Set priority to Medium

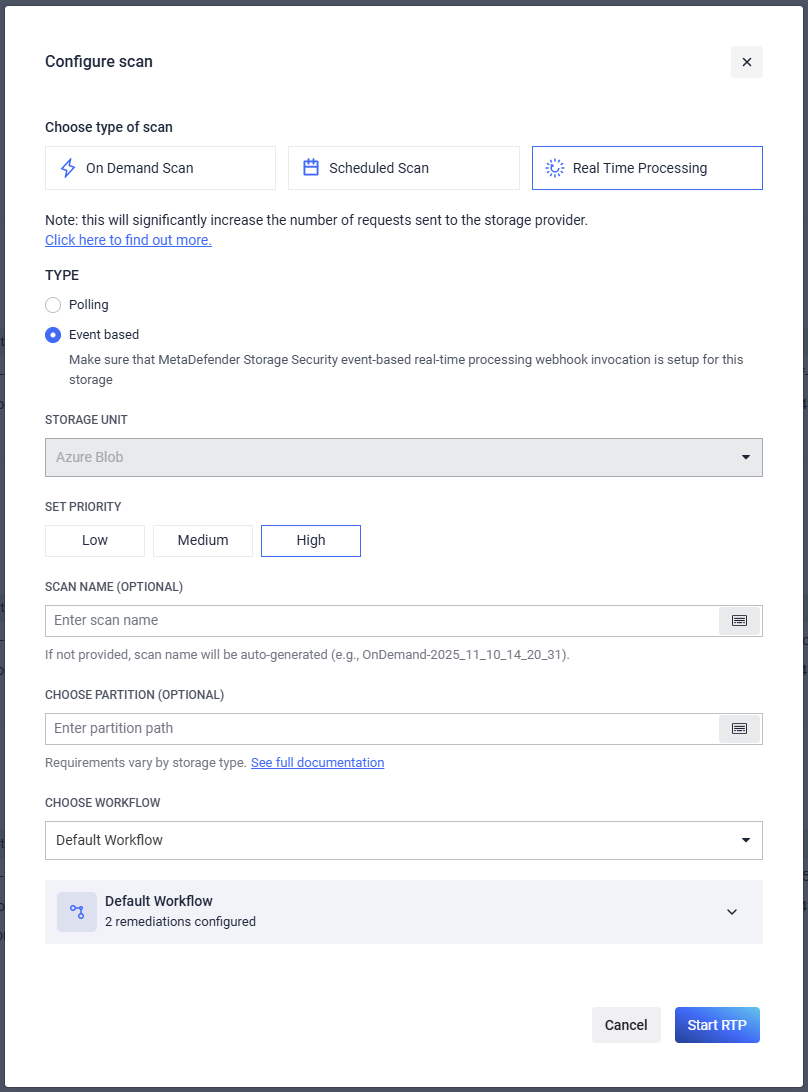[203, 541]
